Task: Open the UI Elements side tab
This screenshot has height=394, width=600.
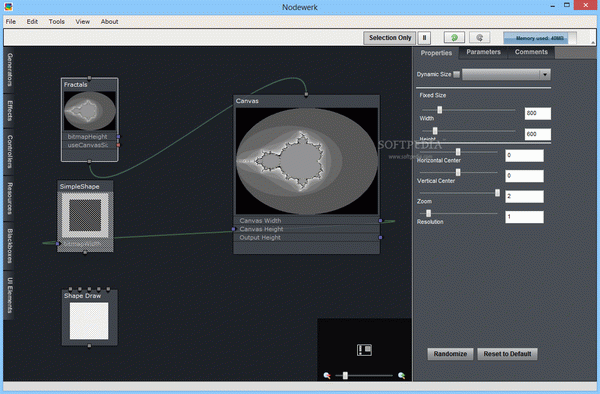Action: click(x=9, y=295)
